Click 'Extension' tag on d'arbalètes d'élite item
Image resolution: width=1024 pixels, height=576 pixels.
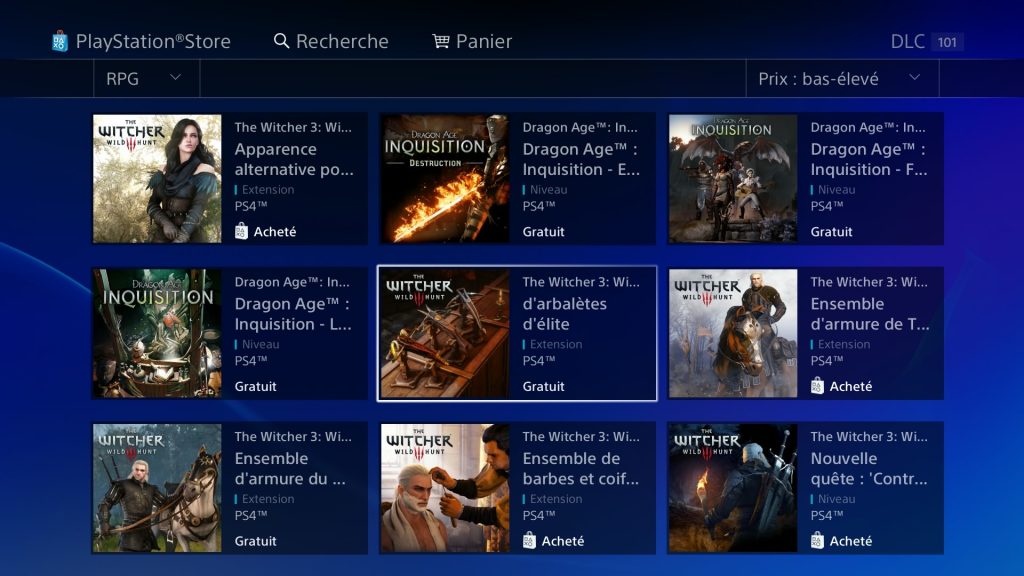point(556,344)
